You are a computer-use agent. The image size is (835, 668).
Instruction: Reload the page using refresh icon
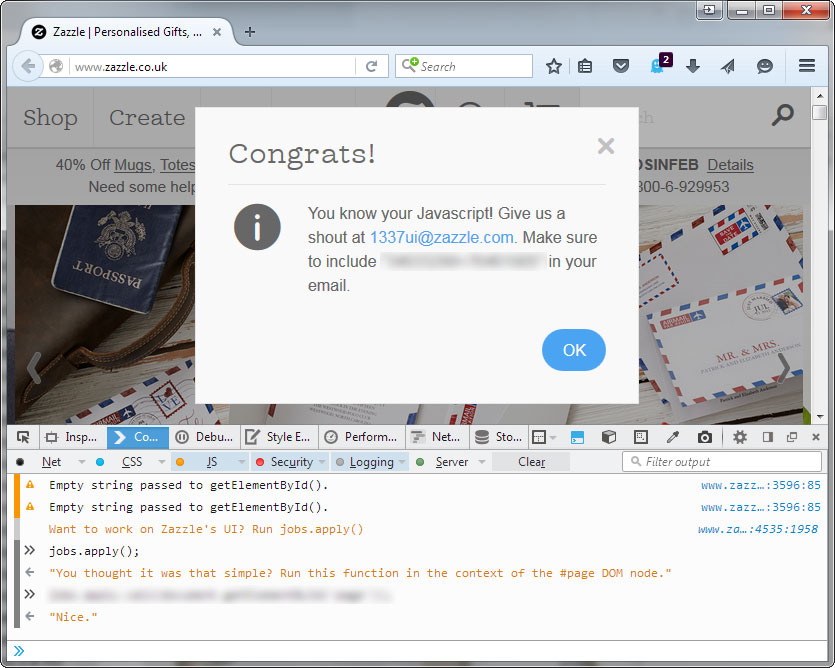[x=371, y=66]
